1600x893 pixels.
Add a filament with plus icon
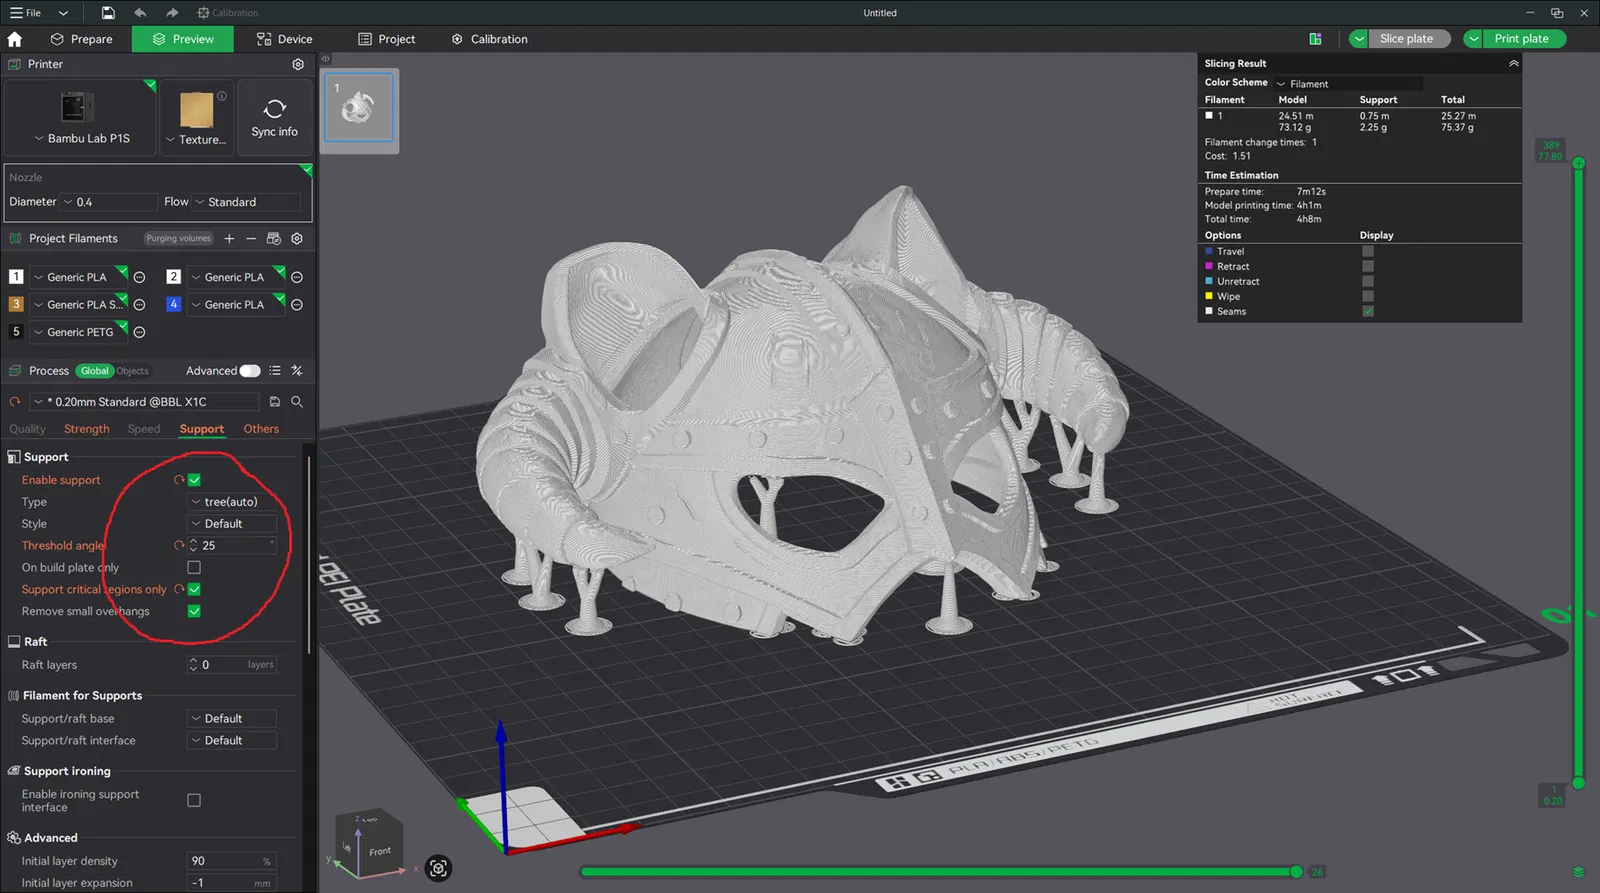229,239
